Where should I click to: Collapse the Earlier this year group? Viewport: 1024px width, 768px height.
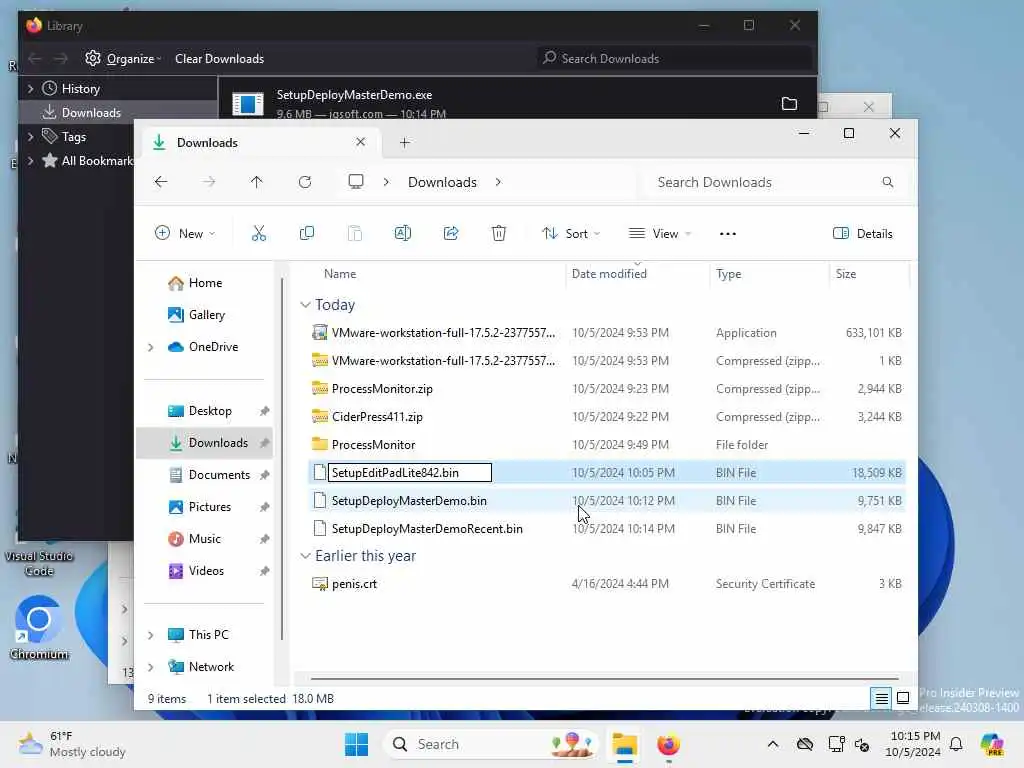pos(305,556)
